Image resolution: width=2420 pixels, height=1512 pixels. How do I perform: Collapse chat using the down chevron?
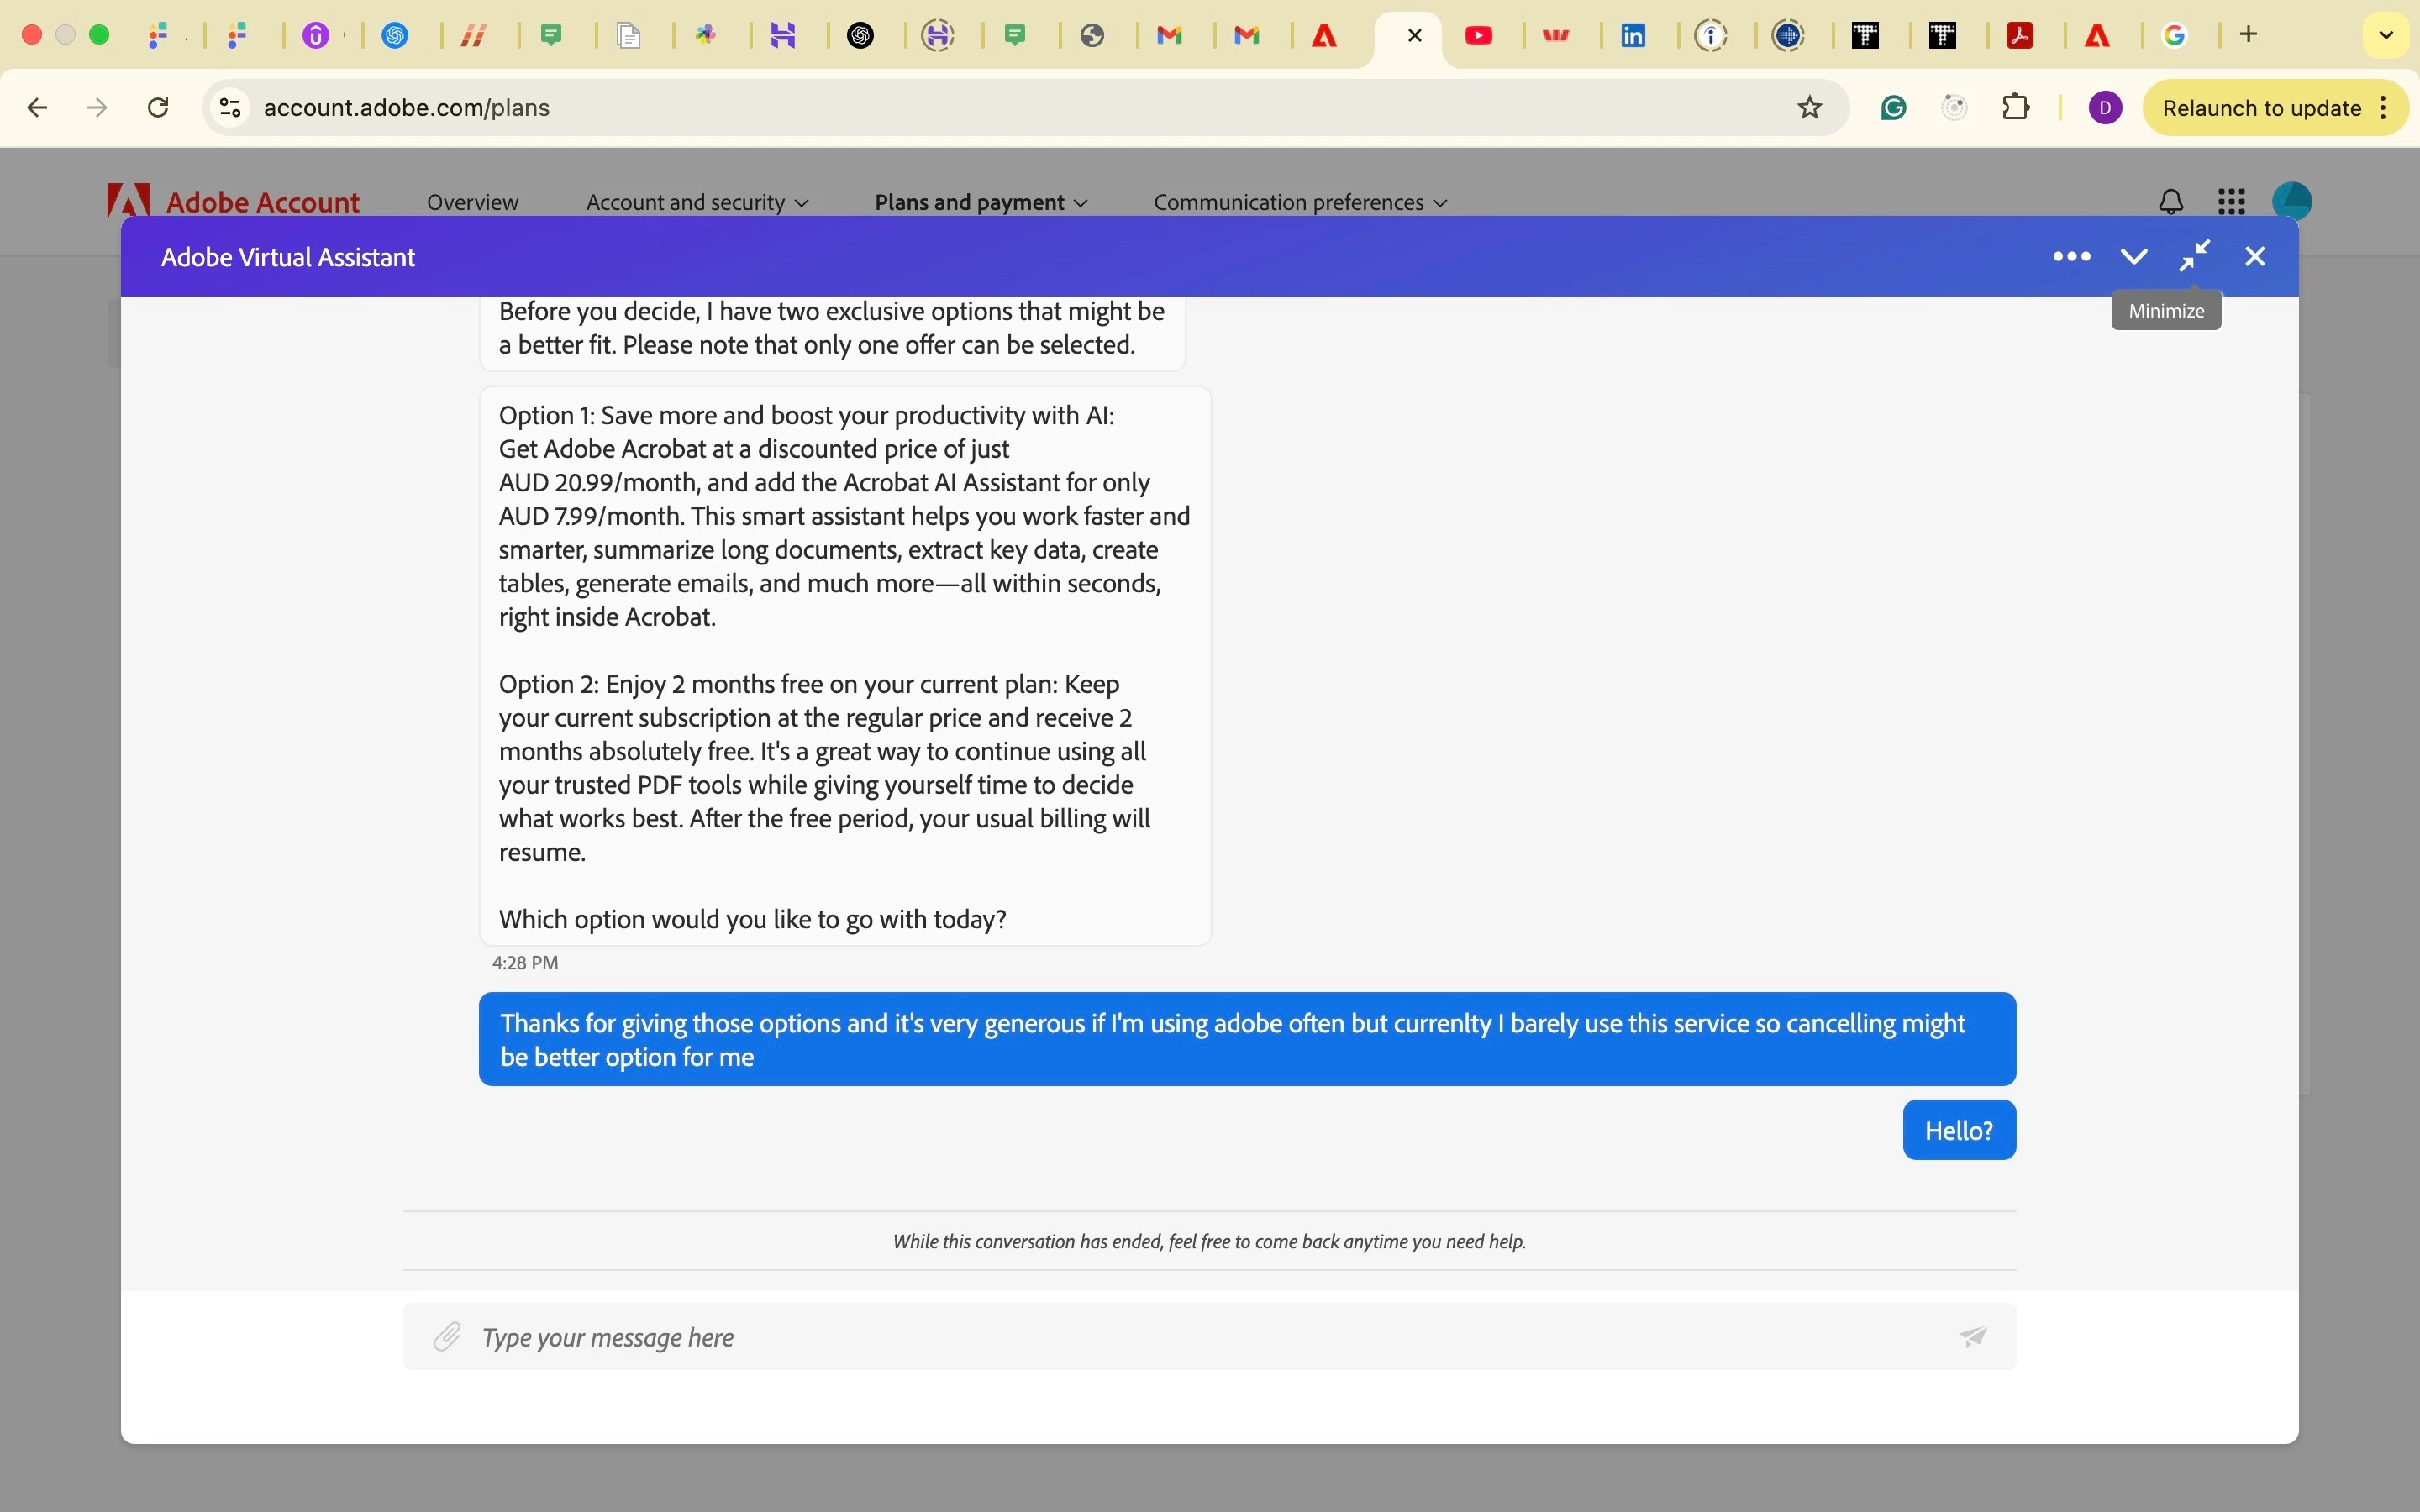pyautogui.click(x=2134, y=257)
